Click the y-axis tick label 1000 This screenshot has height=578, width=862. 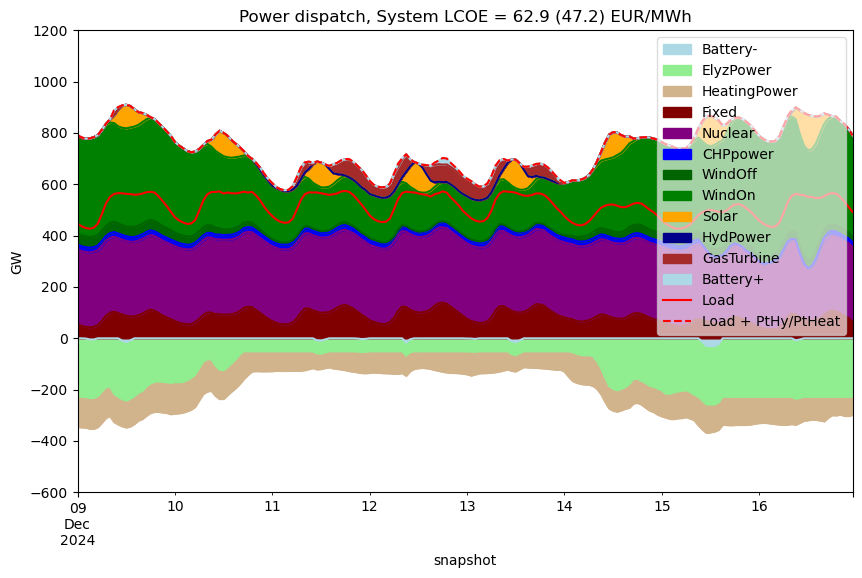pos(50,82)
